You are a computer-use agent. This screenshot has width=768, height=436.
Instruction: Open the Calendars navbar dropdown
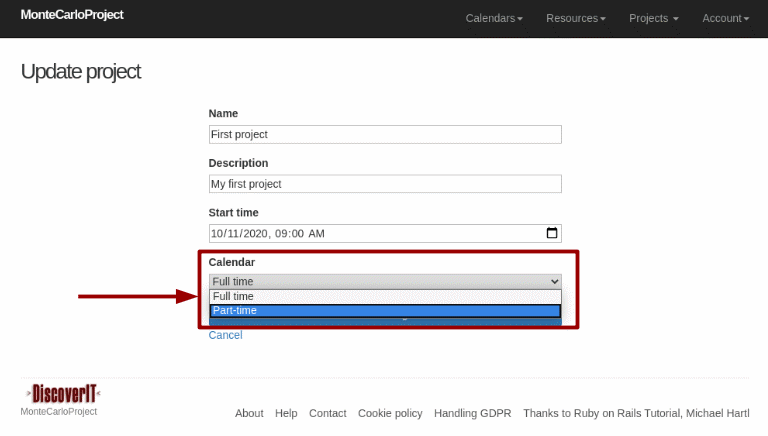coord(494,18)
